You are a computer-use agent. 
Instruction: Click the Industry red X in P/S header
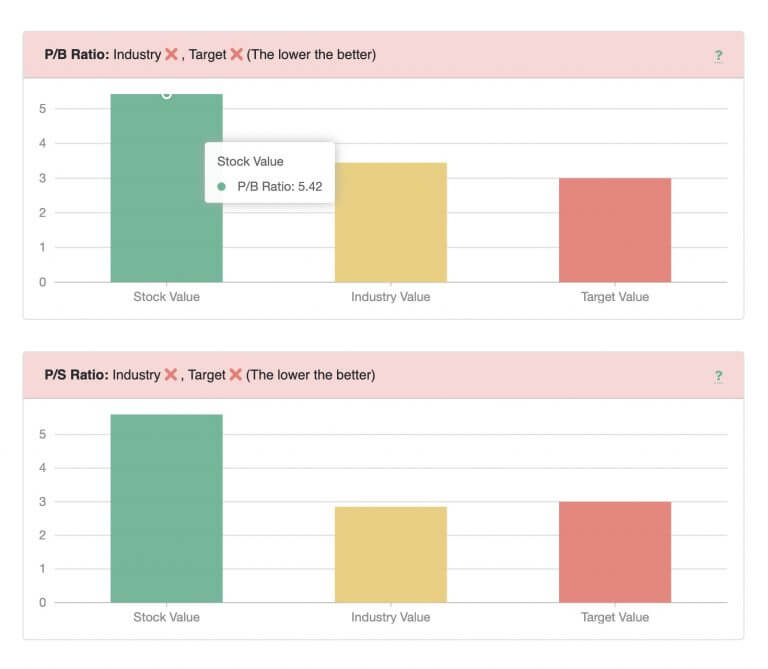point(170,375)
